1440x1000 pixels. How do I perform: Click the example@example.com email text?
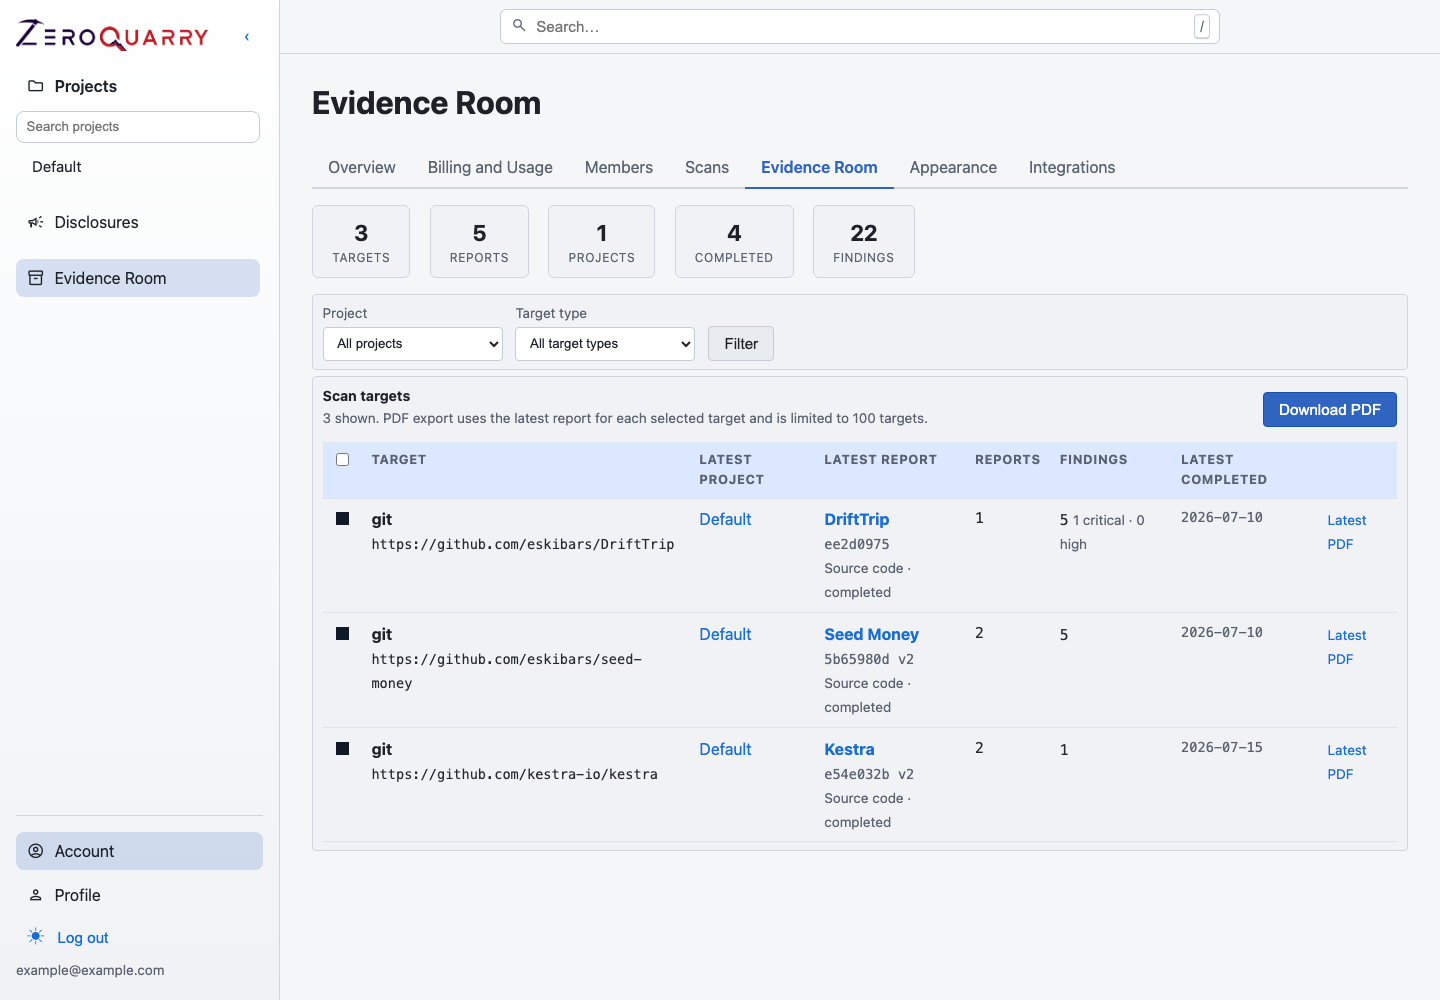tap(90, 970)
